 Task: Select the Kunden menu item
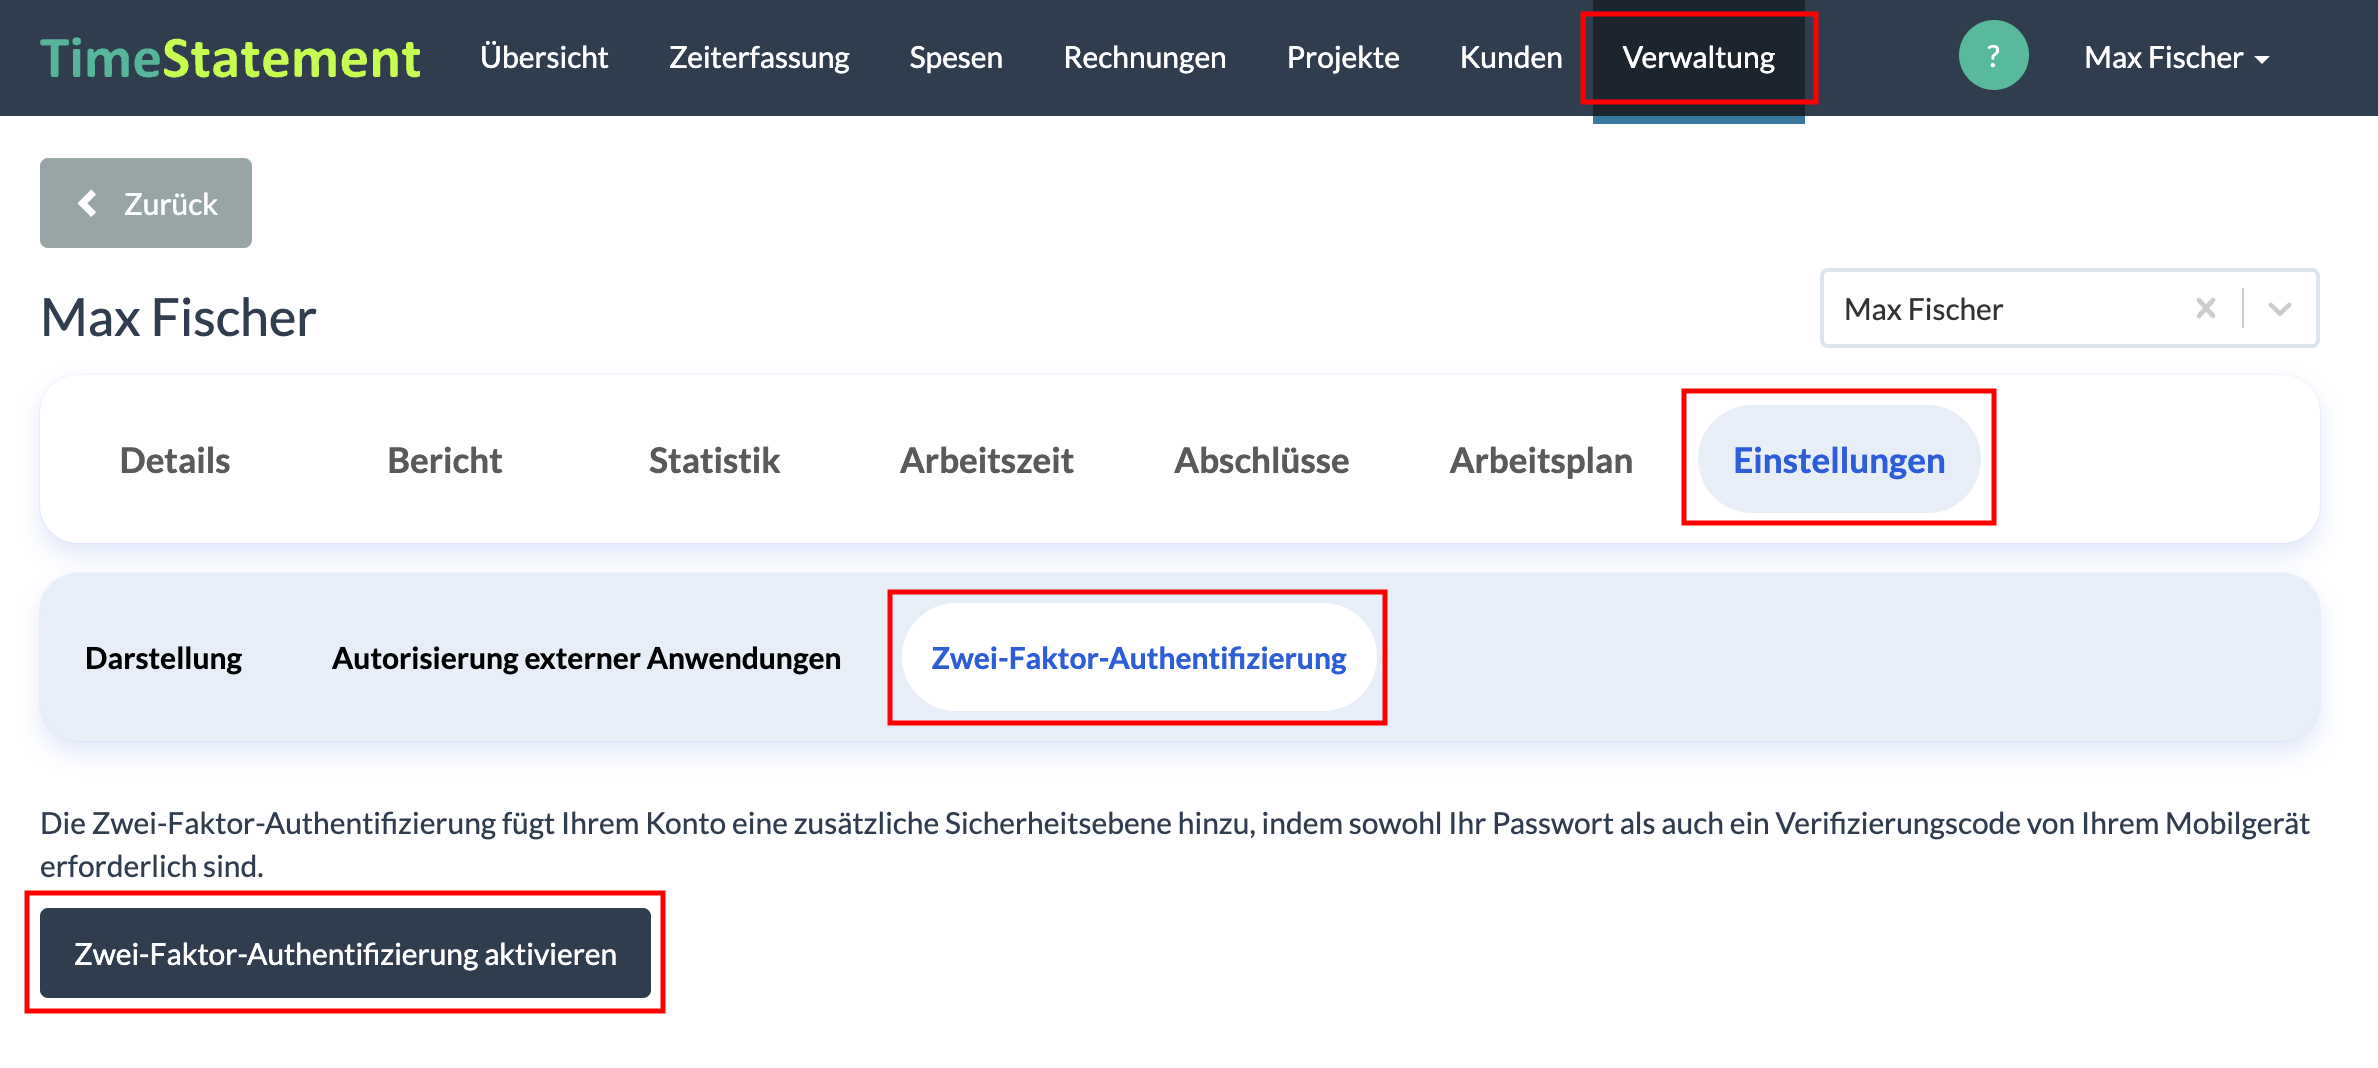coord(1511,58)
